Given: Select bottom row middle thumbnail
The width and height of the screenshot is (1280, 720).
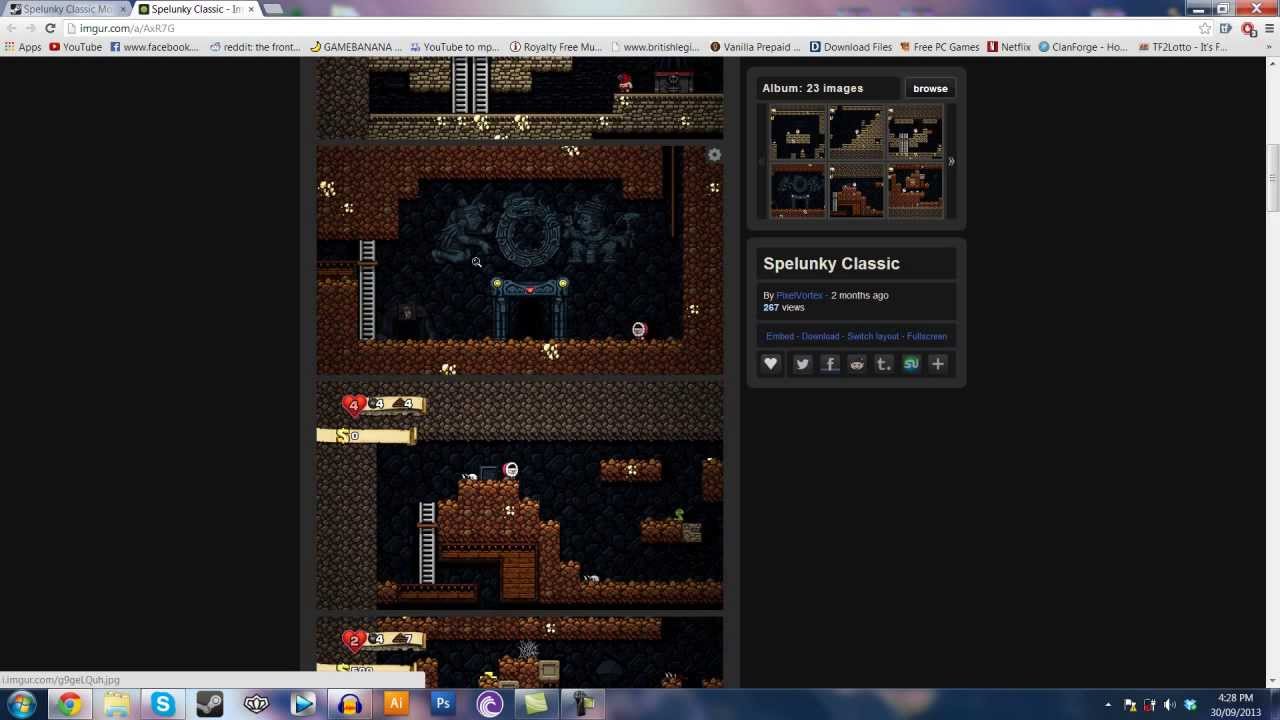Looking at the screenshot, I should 856,191.
